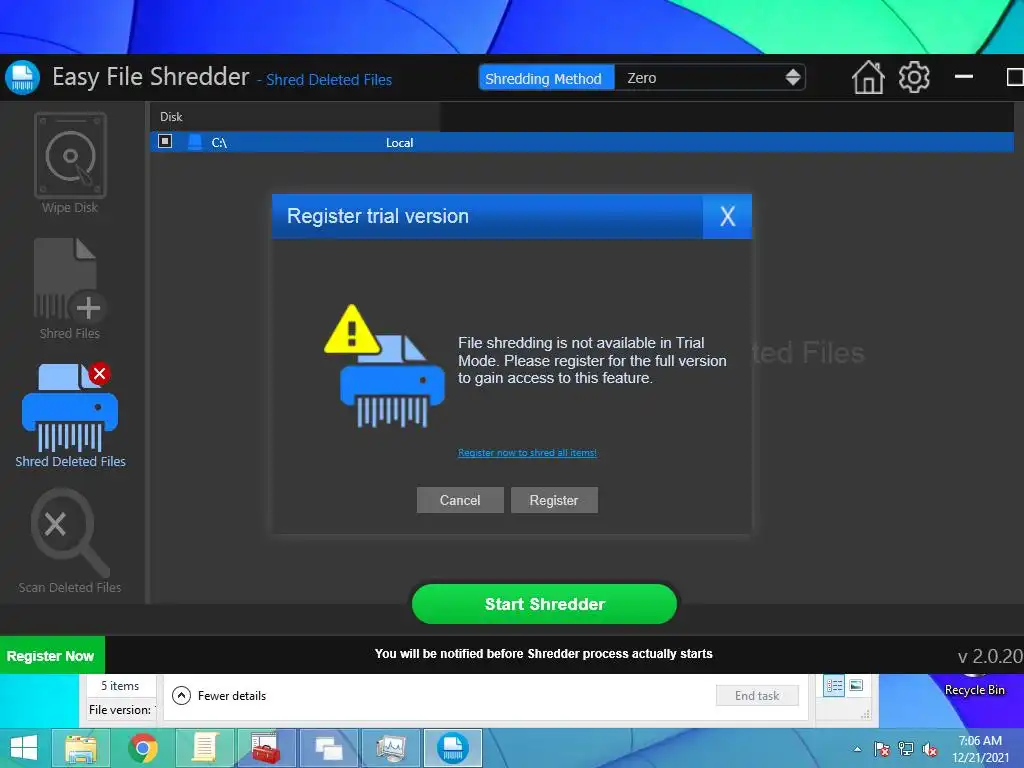Click the C:\ drive icon in list
Viewport: 1024px width, 768px height.
[195, 142]
